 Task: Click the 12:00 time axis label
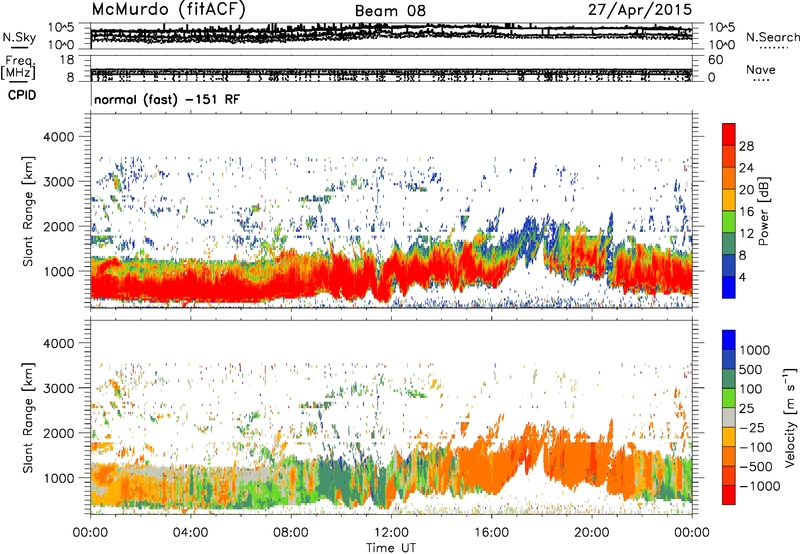coord(391,532)
